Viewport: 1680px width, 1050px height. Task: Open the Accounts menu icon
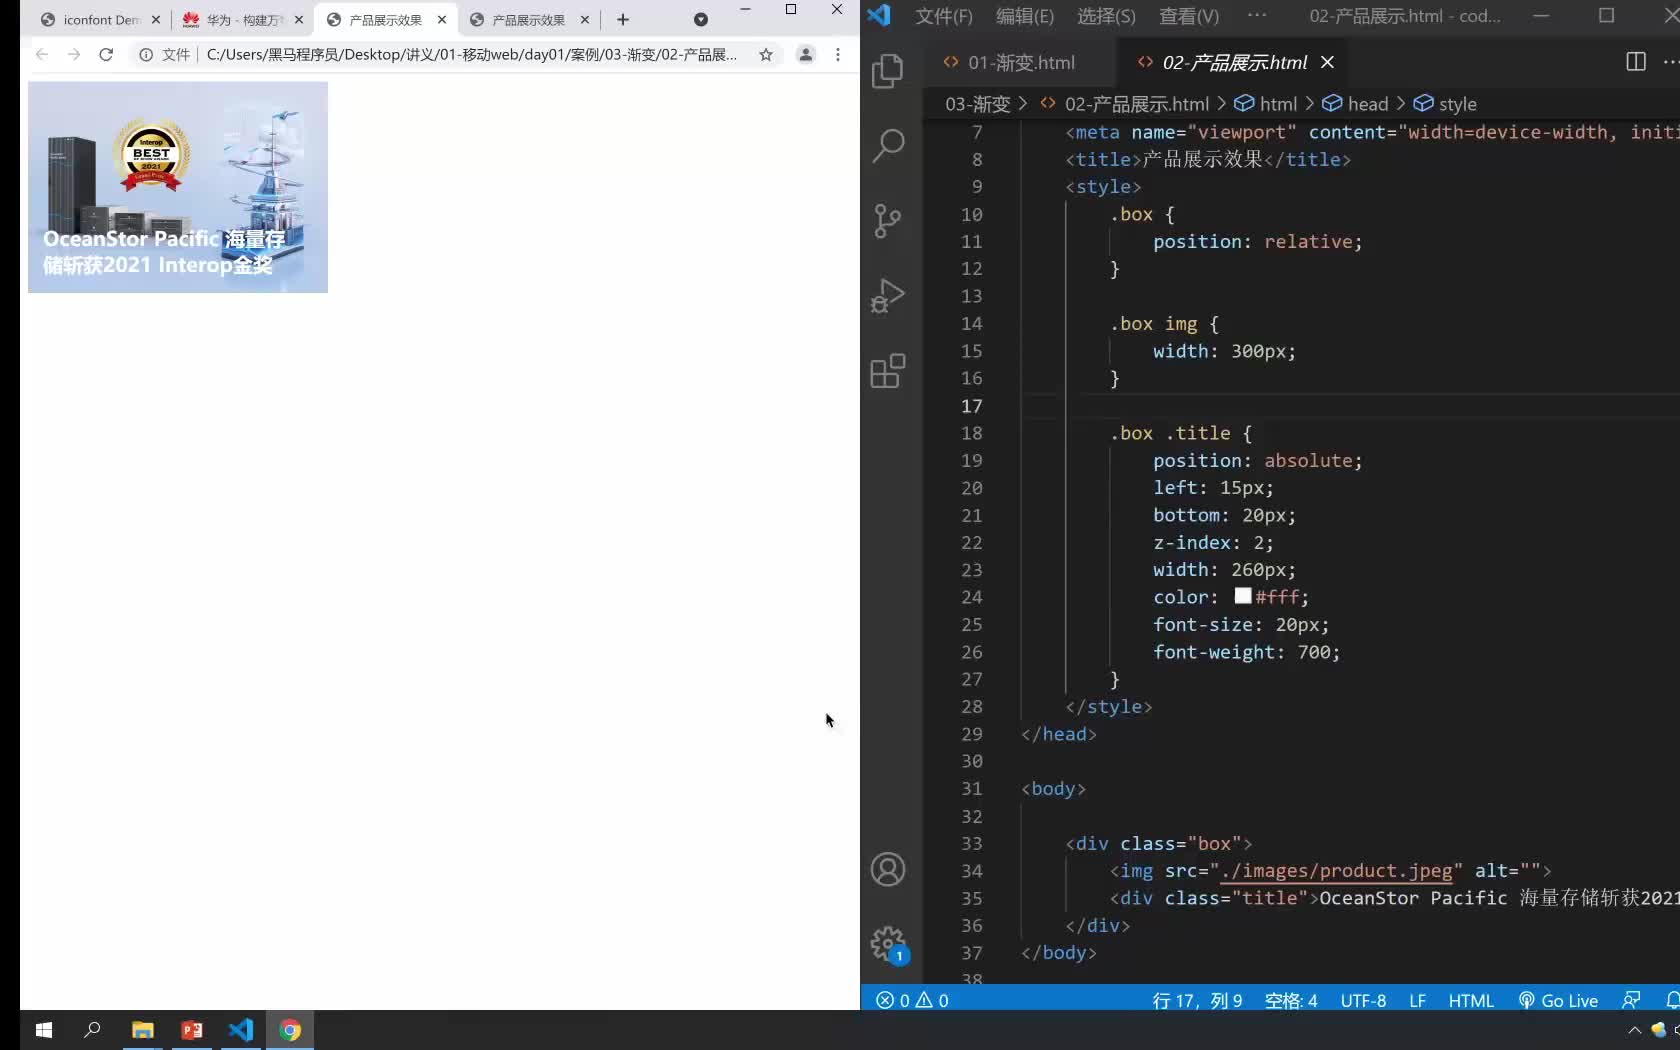(888, 869)
